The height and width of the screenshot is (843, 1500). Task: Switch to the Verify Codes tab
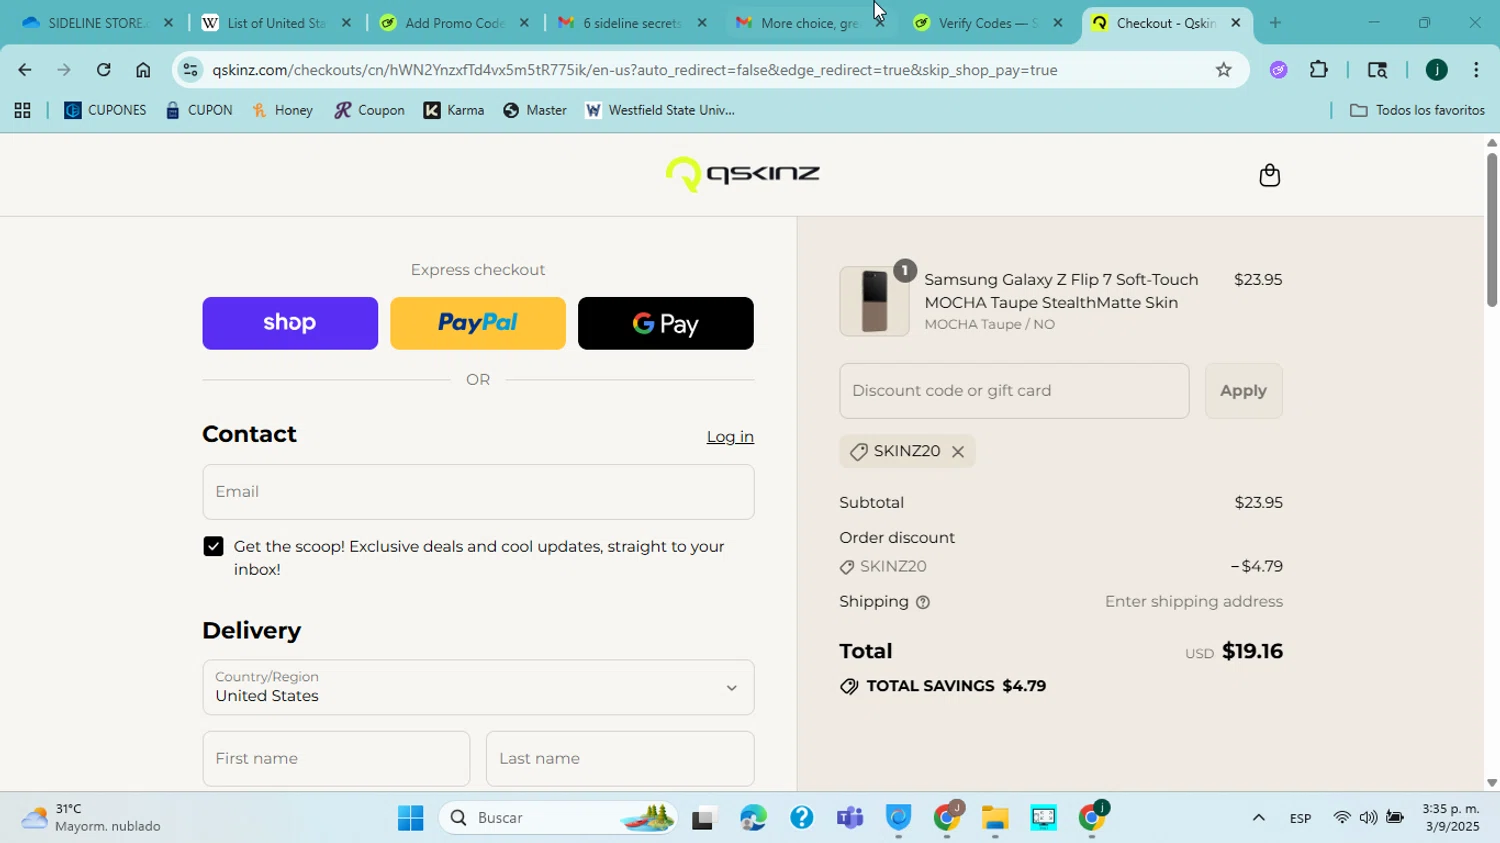click(x=988, y=22)
